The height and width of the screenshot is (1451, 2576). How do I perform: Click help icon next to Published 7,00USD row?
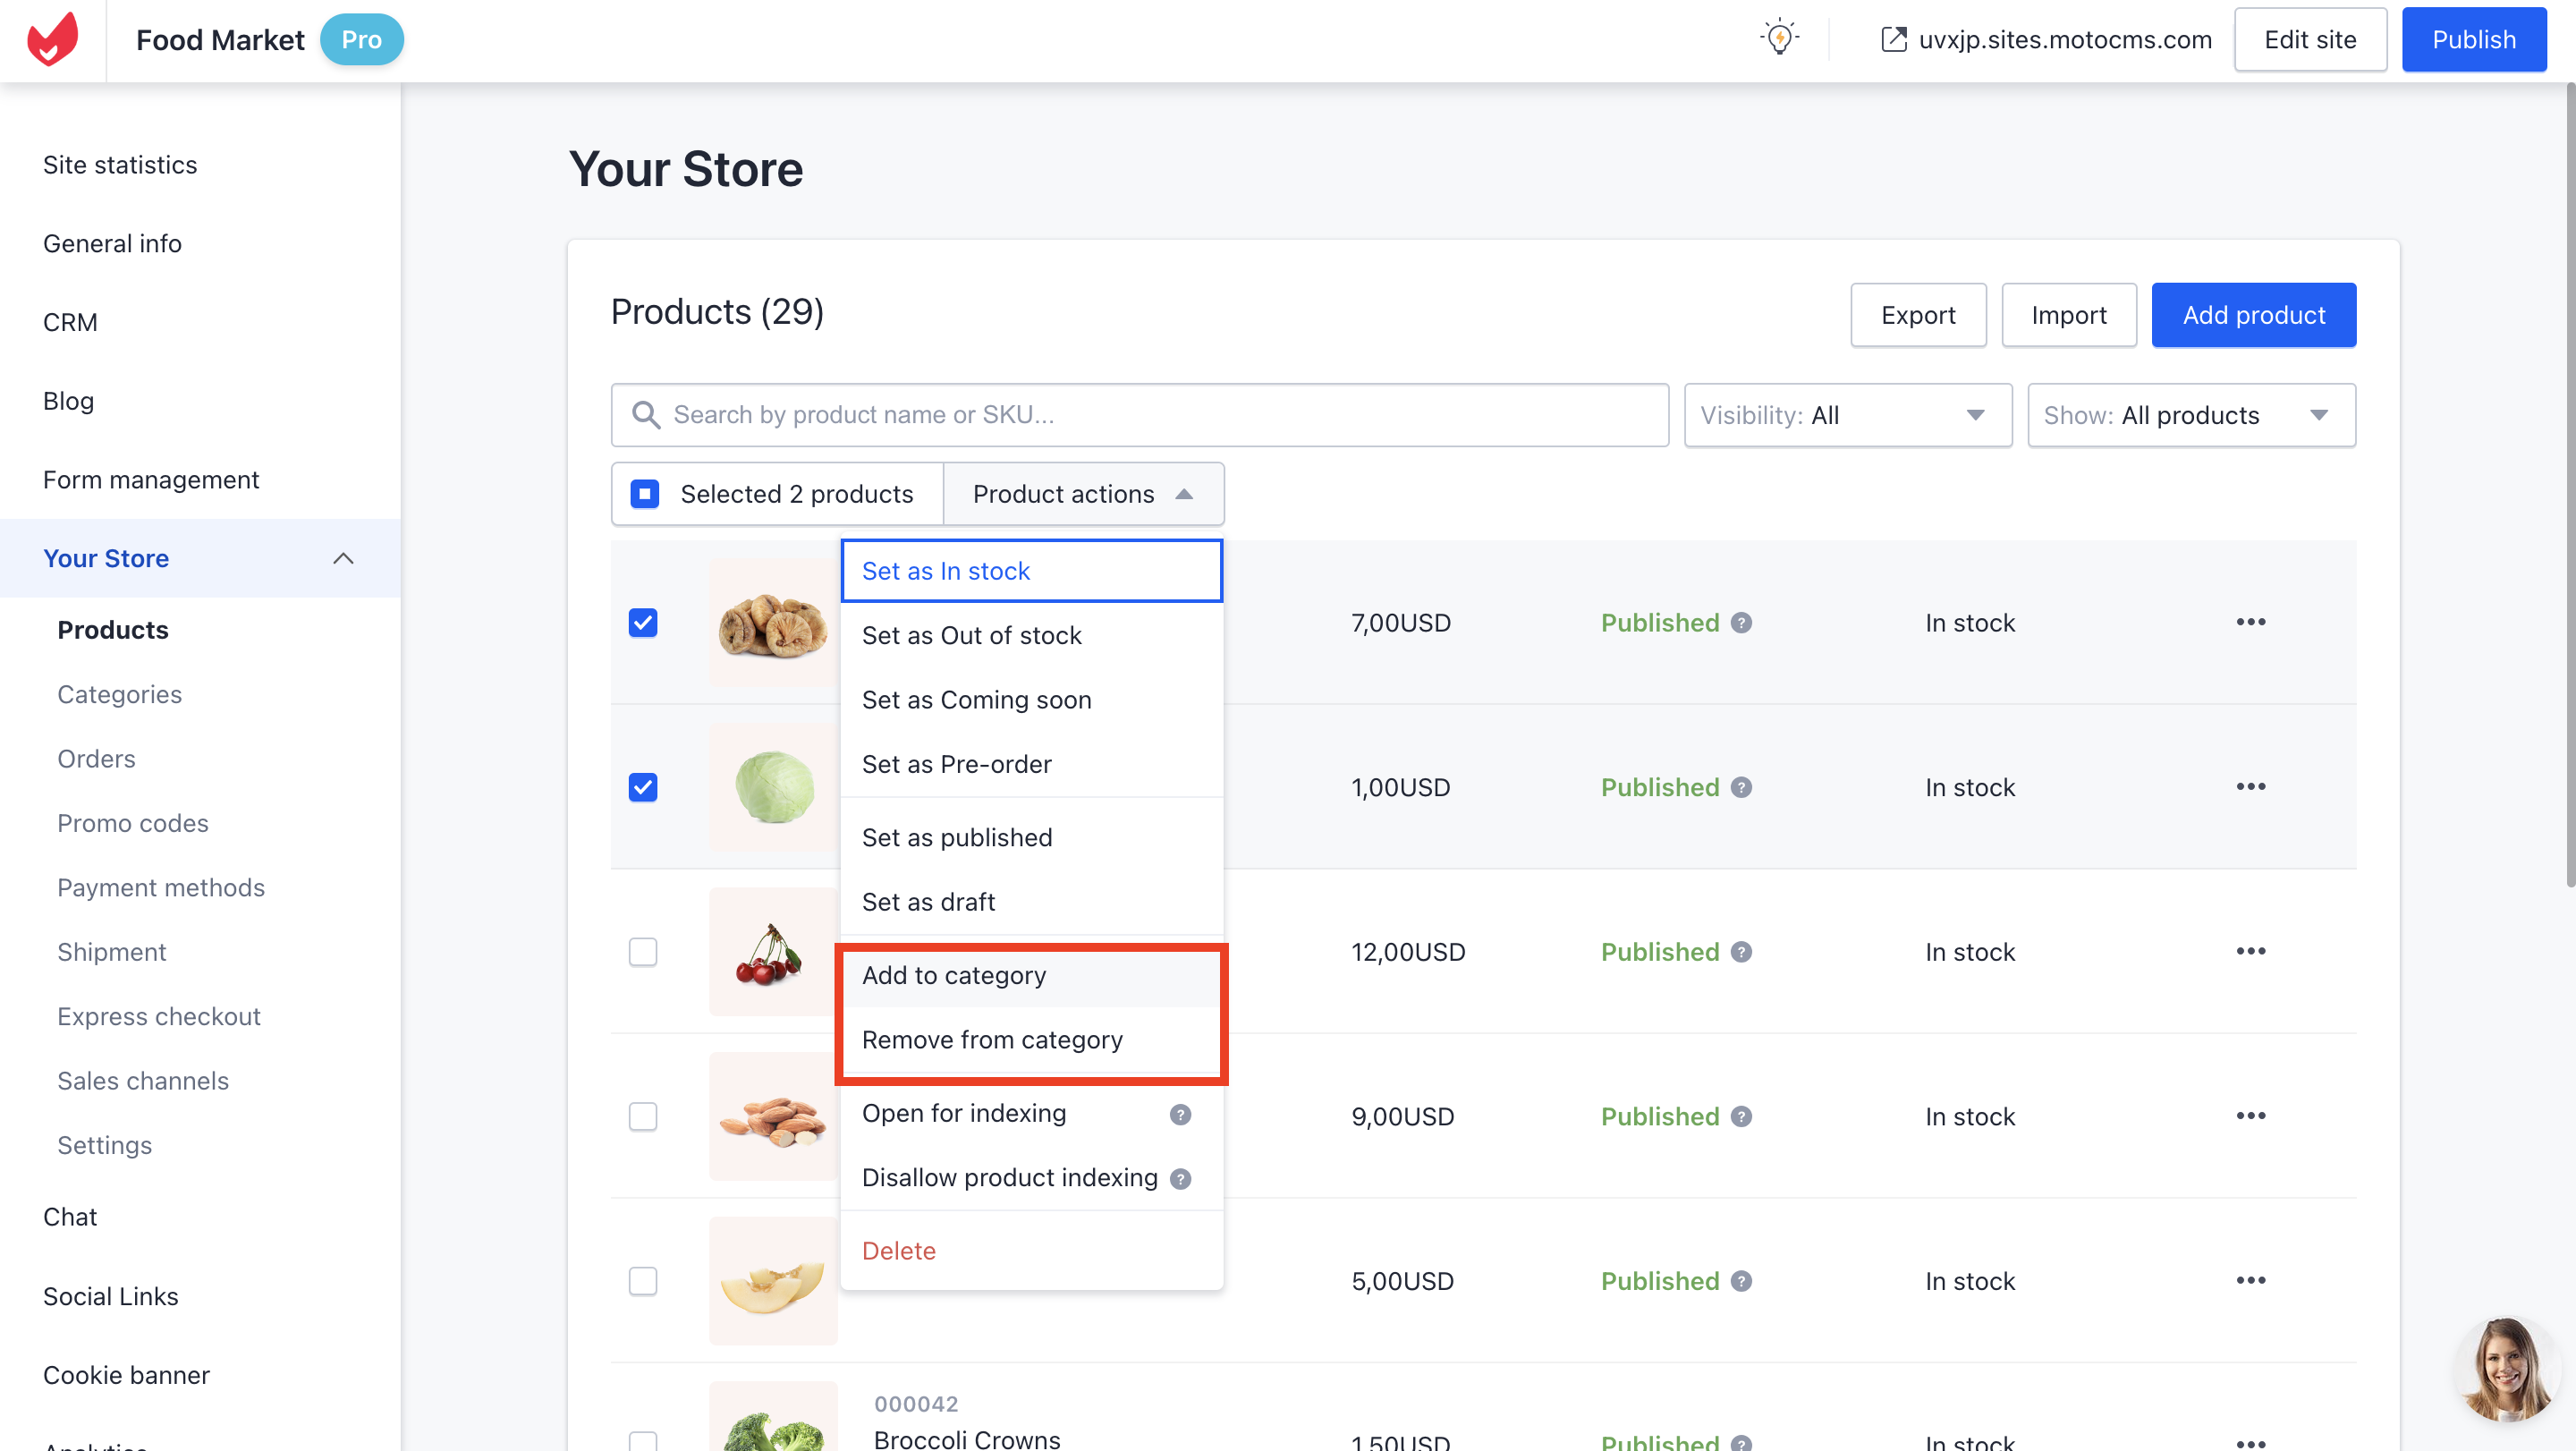coord(1741,623)
